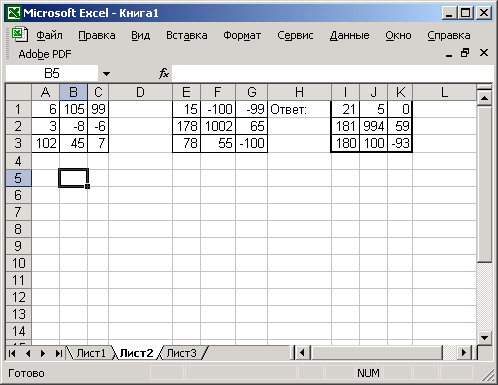498x385 pixels.
Task: Click cell containing 178
Action: click(186, 126)
